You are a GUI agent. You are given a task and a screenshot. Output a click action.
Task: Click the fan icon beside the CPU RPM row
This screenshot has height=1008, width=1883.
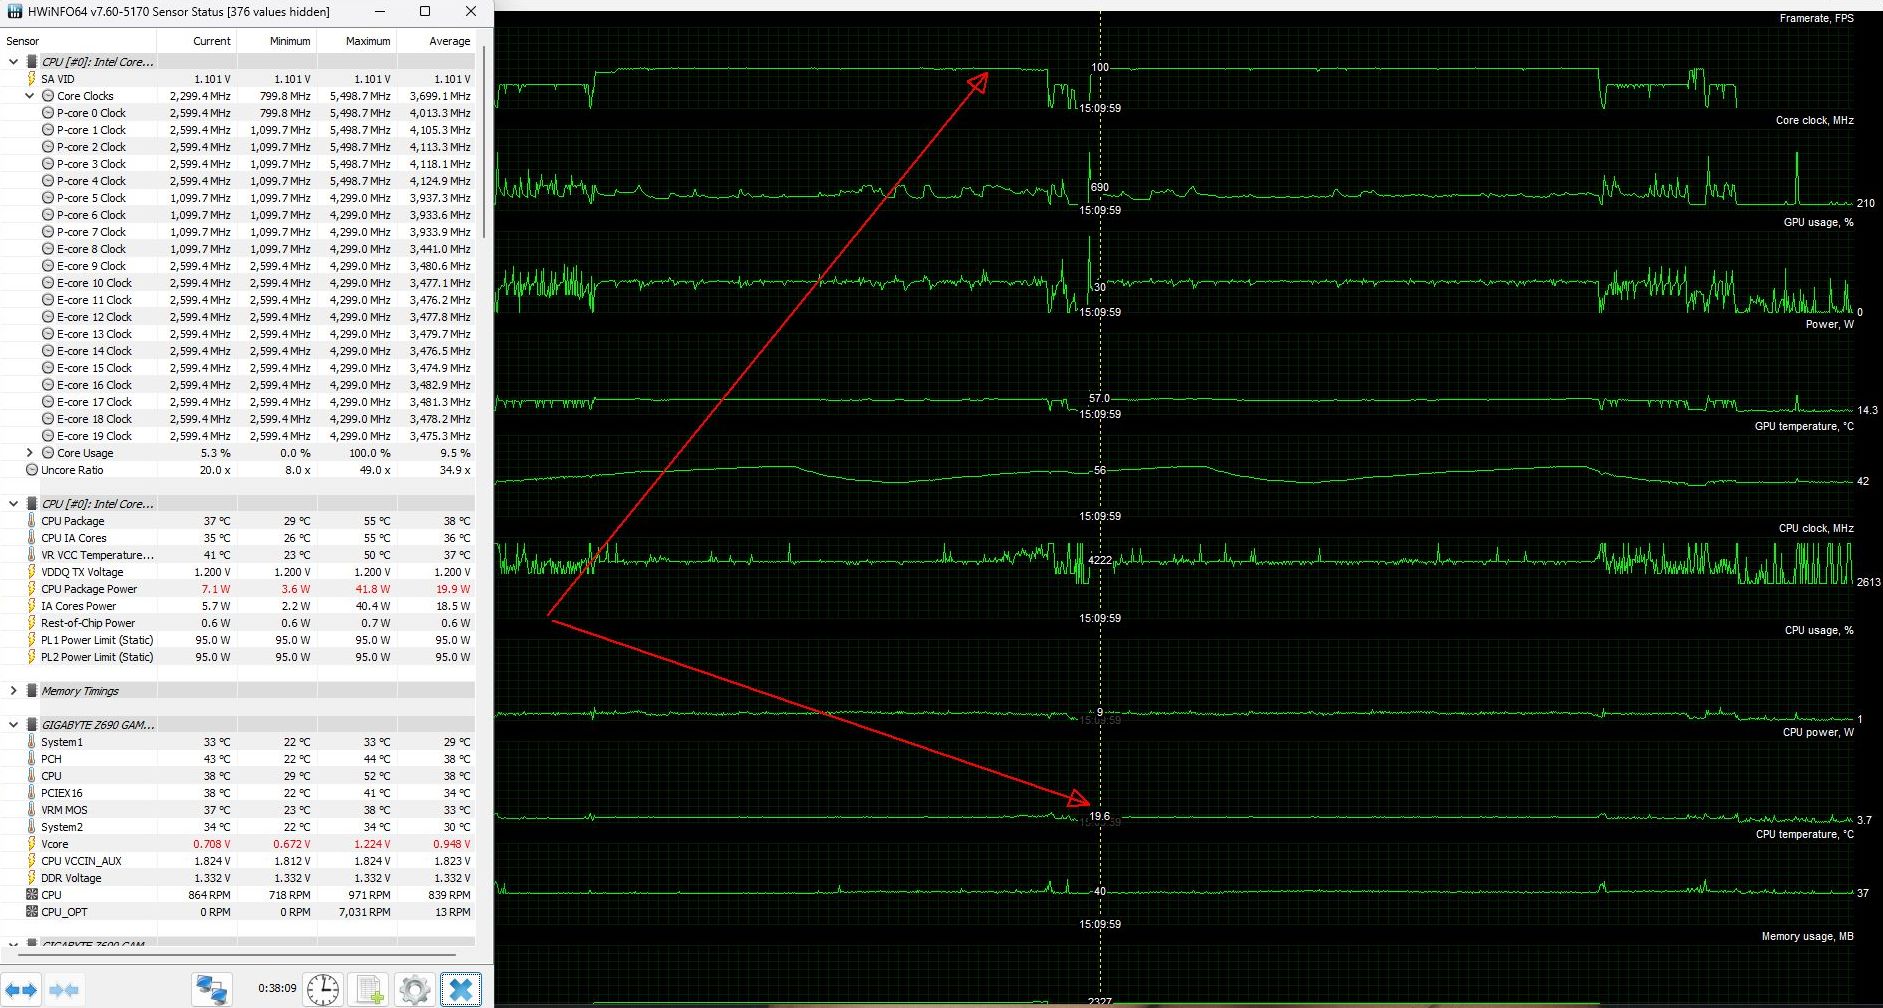32,895
